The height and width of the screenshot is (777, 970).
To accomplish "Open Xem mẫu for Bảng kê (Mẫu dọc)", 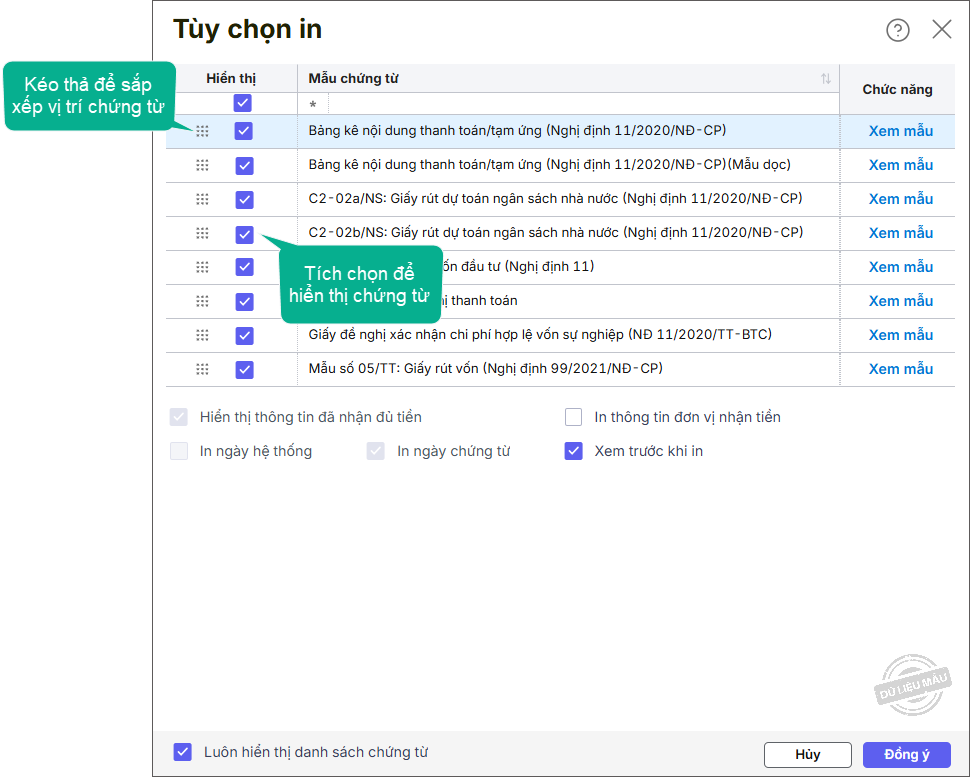I will 901,165.
